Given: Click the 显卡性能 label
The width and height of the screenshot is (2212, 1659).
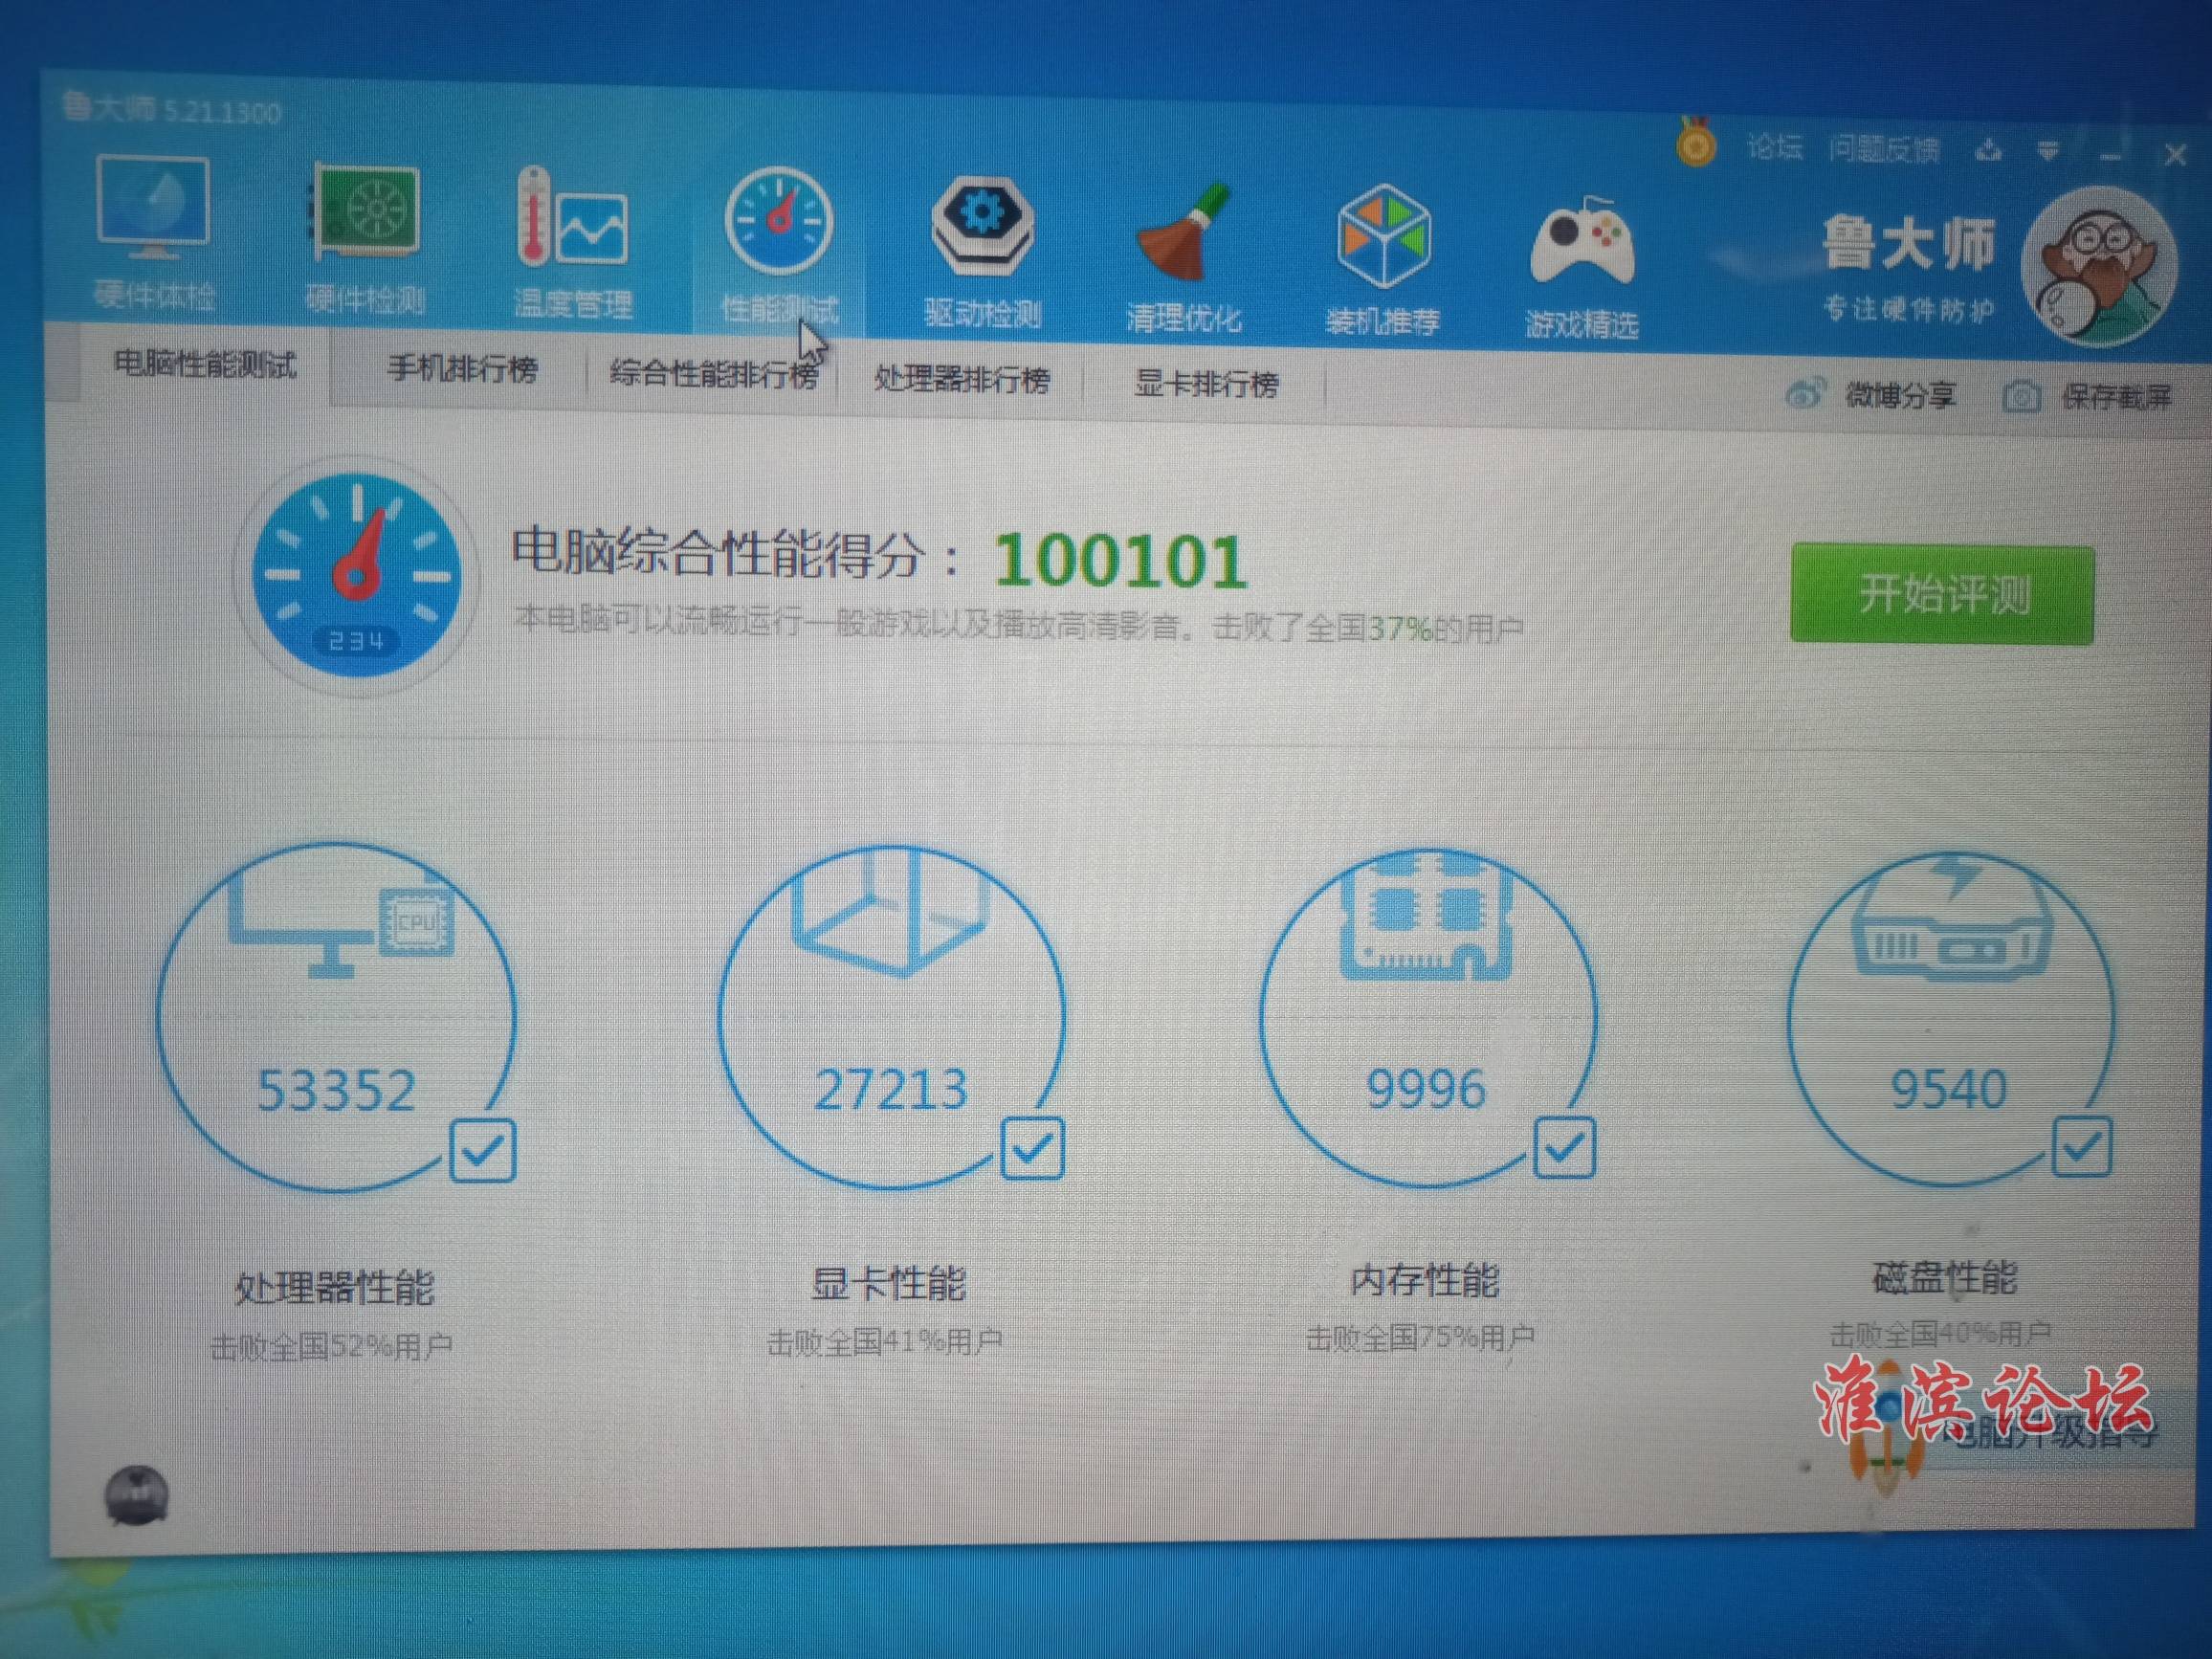Looking at the screenshot, I should click(x=888, y=1283).
